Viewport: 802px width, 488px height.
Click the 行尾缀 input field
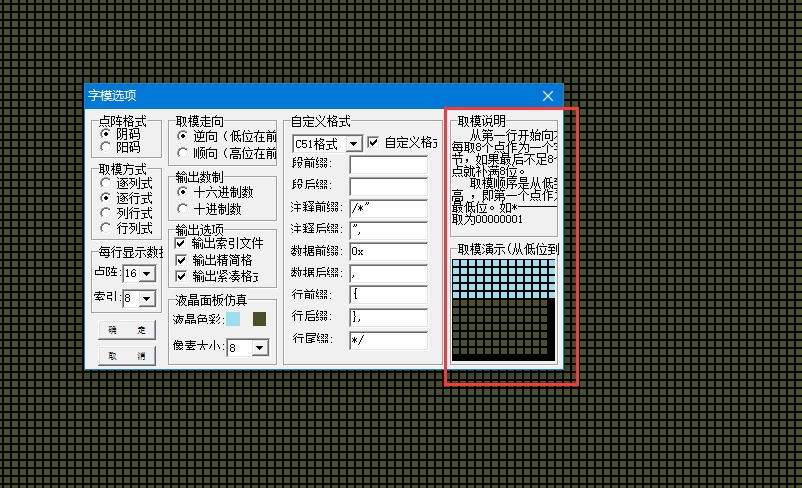click(x=389, y=340)
